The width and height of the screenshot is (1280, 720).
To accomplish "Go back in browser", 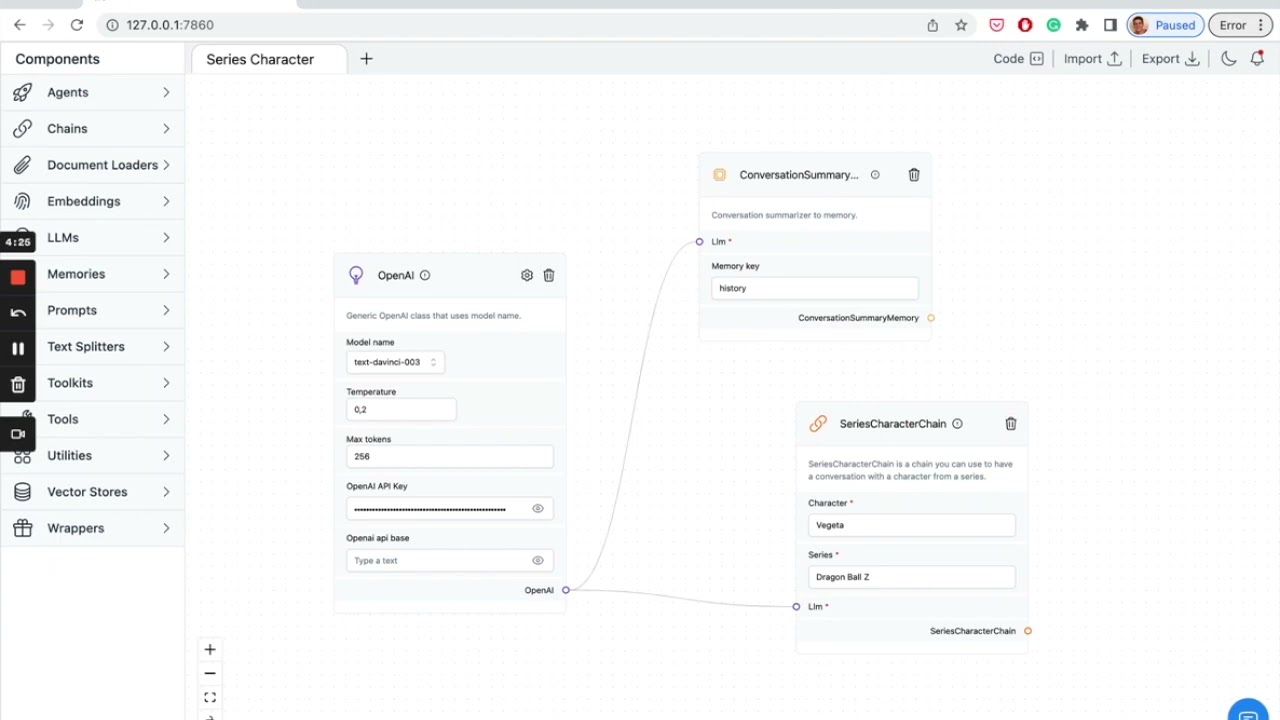I will [20, 25].
